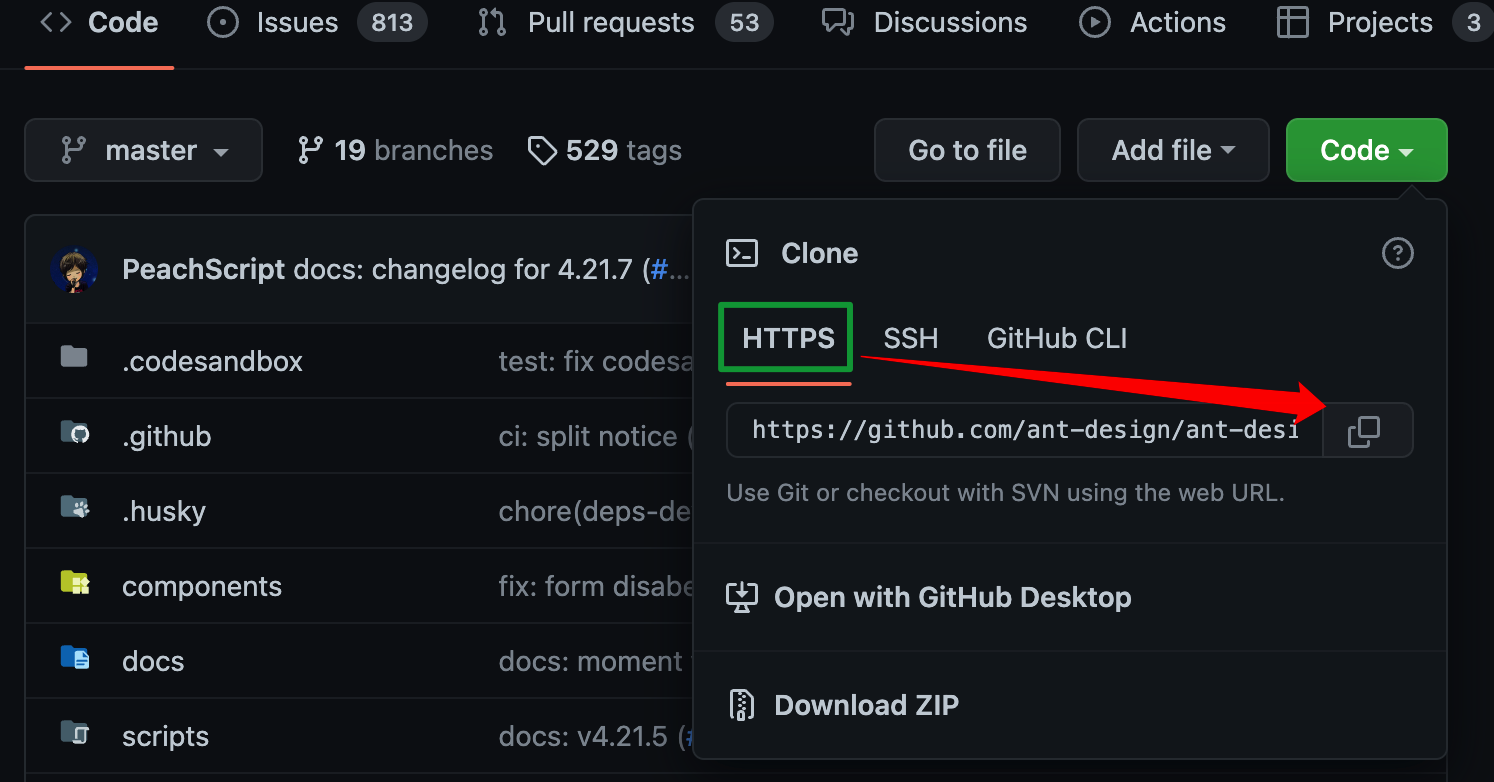
Task: Select the GitHub CLI clone tab
Action: point(1056,338)
